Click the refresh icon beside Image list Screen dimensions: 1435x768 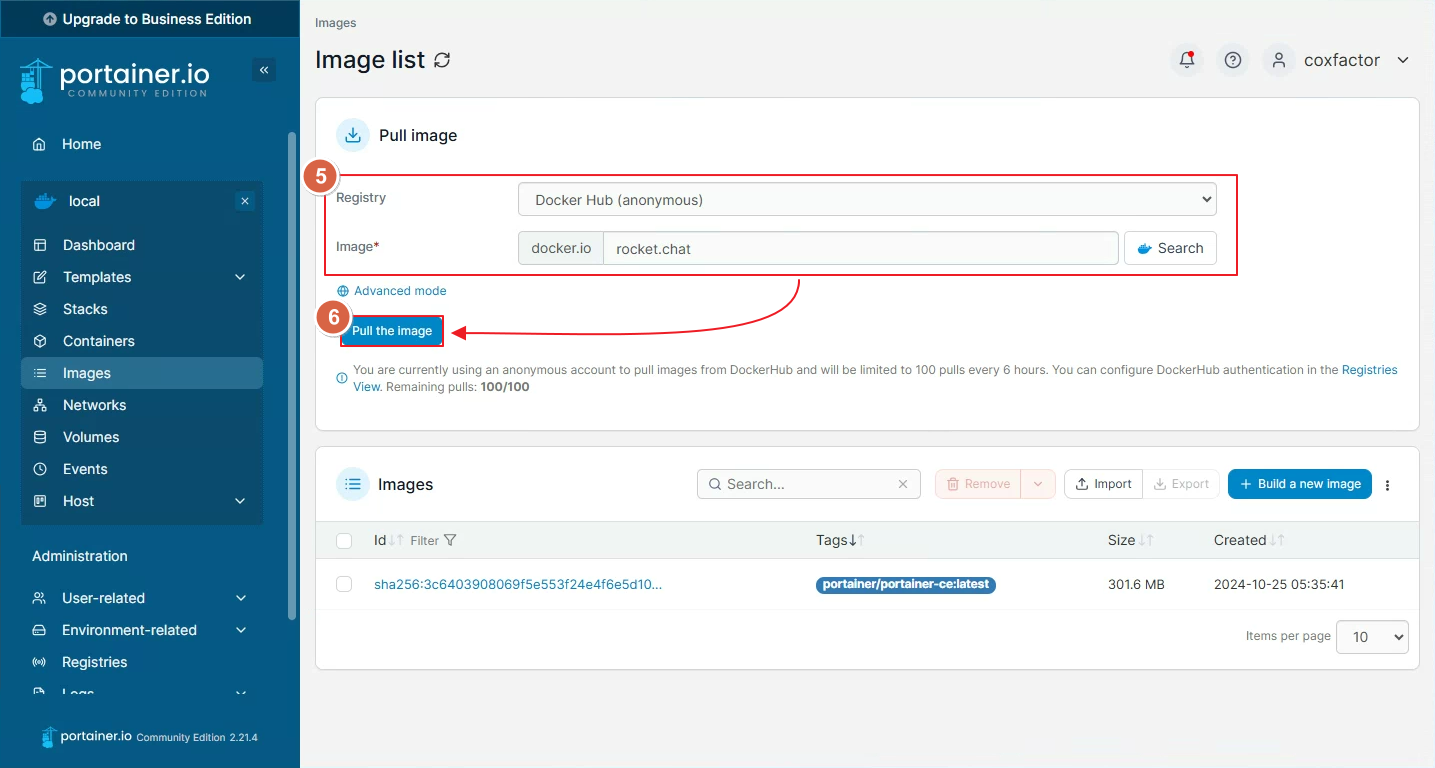[442, 60]
